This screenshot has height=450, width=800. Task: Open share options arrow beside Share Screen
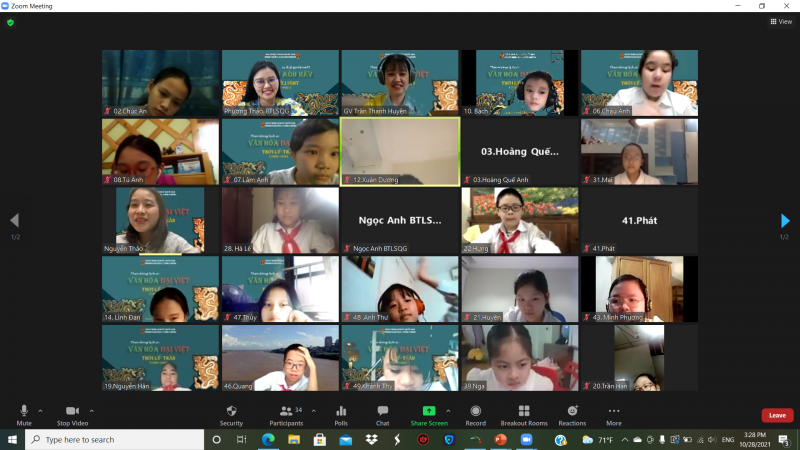(x=448, y=411)
